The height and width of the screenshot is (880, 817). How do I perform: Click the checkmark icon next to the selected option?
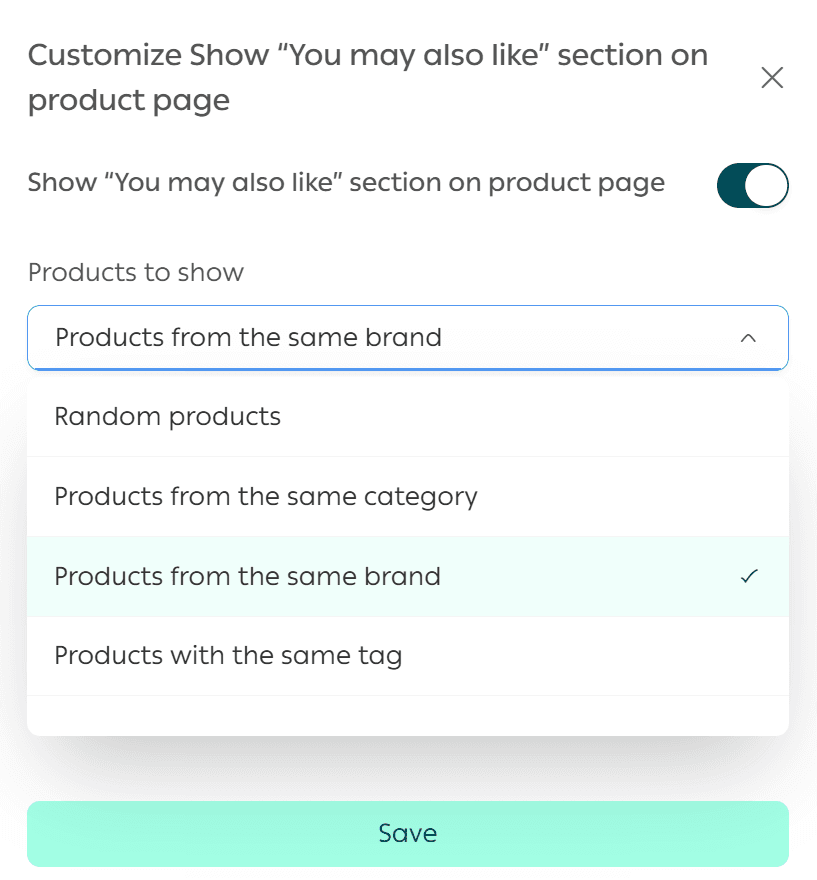click(x=749, y=576)
